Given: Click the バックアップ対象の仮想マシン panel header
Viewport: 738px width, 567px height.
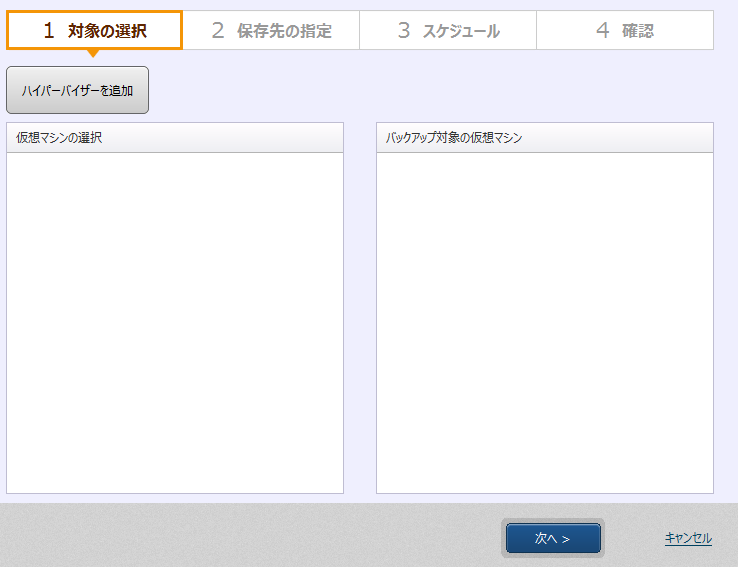Looking at the screenshot, I should pyautogui.click(x=544, y=138).
